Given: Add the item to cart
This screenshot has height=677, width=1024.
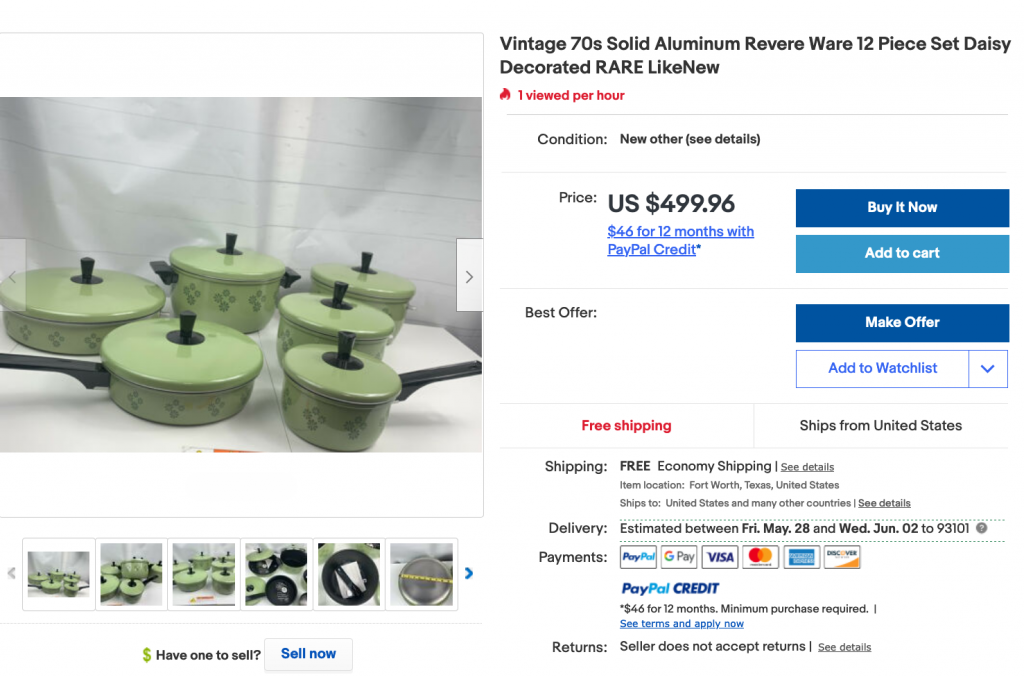Looking at the screenshot, I should coord(902,253).
